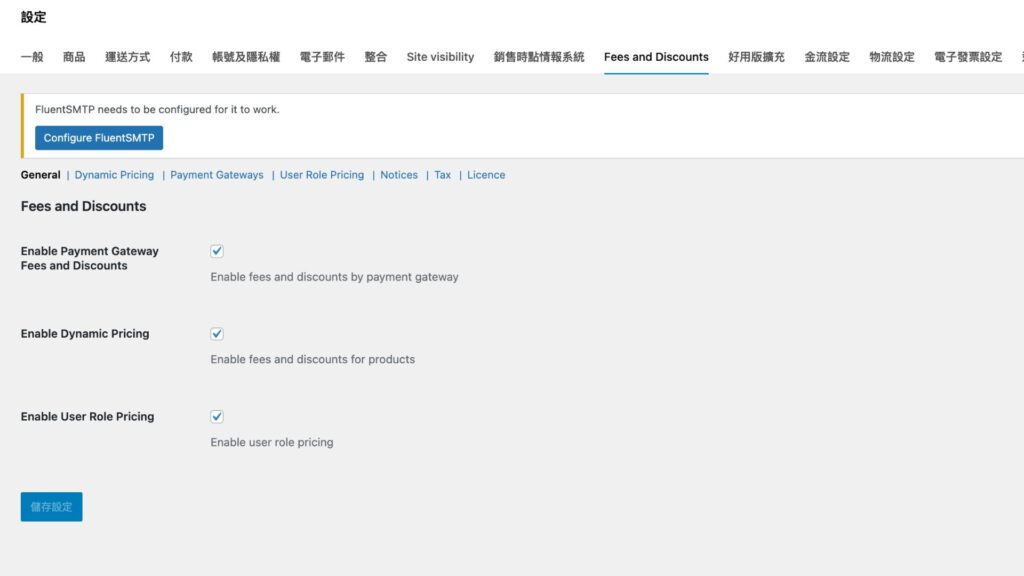
Task: Click the Licence sub-section link
Action: [486, 175]
